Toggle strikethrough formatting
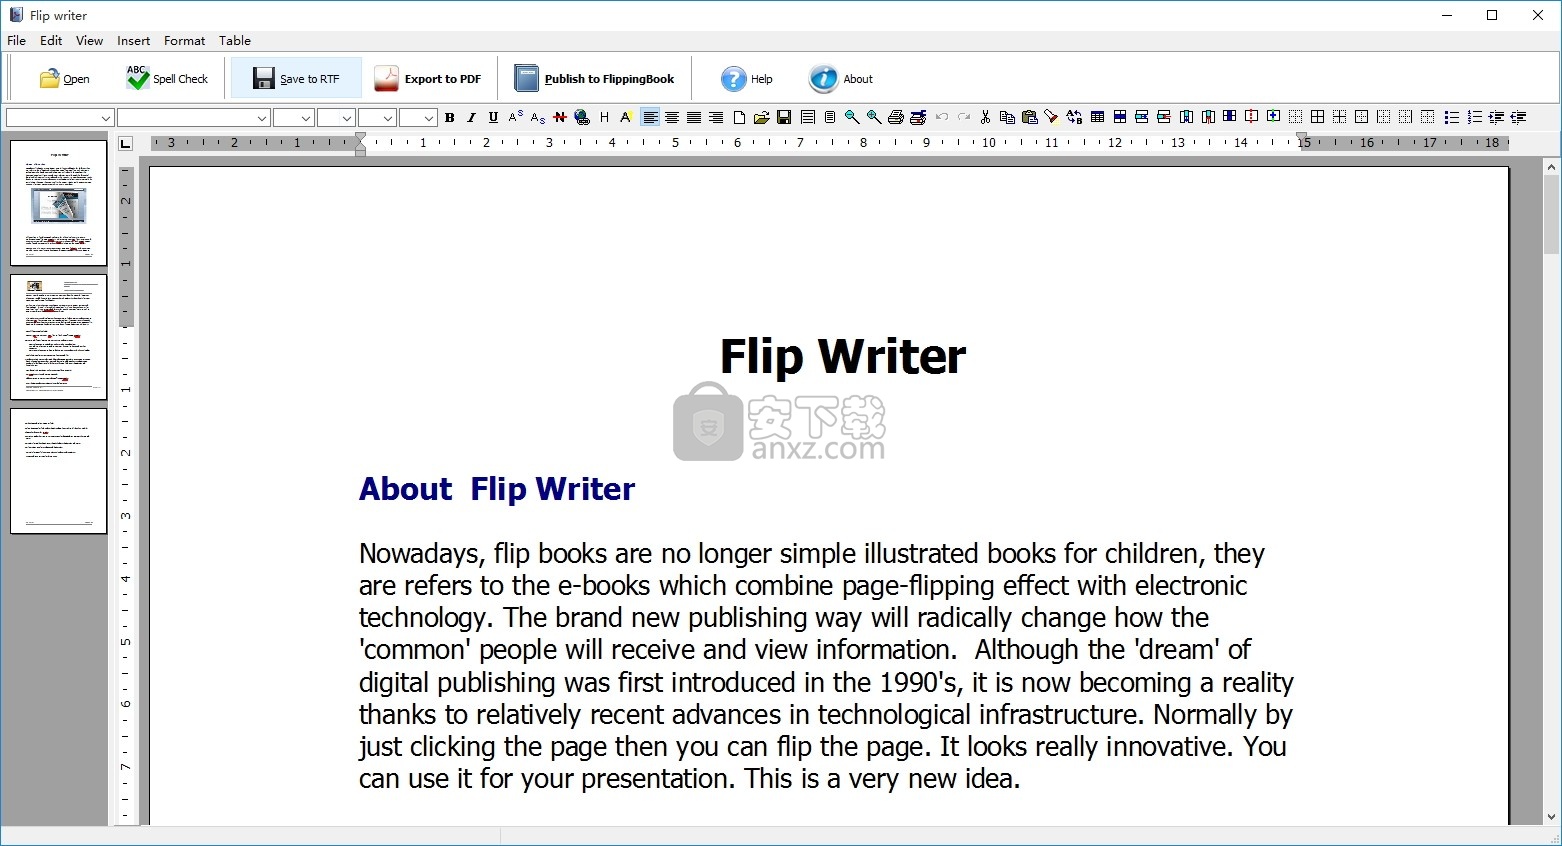 pyautogui.click(x=560, y=118)
